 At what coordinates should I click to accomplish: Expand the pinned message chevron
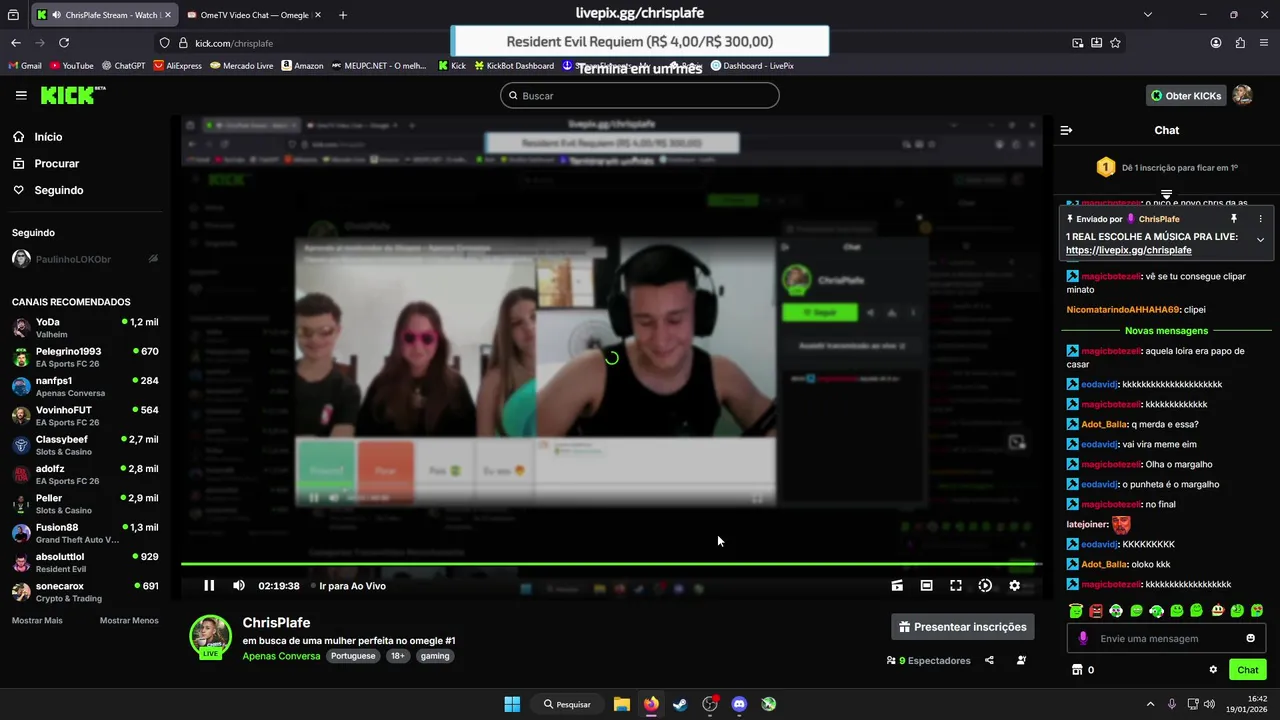pos(1260,240)
